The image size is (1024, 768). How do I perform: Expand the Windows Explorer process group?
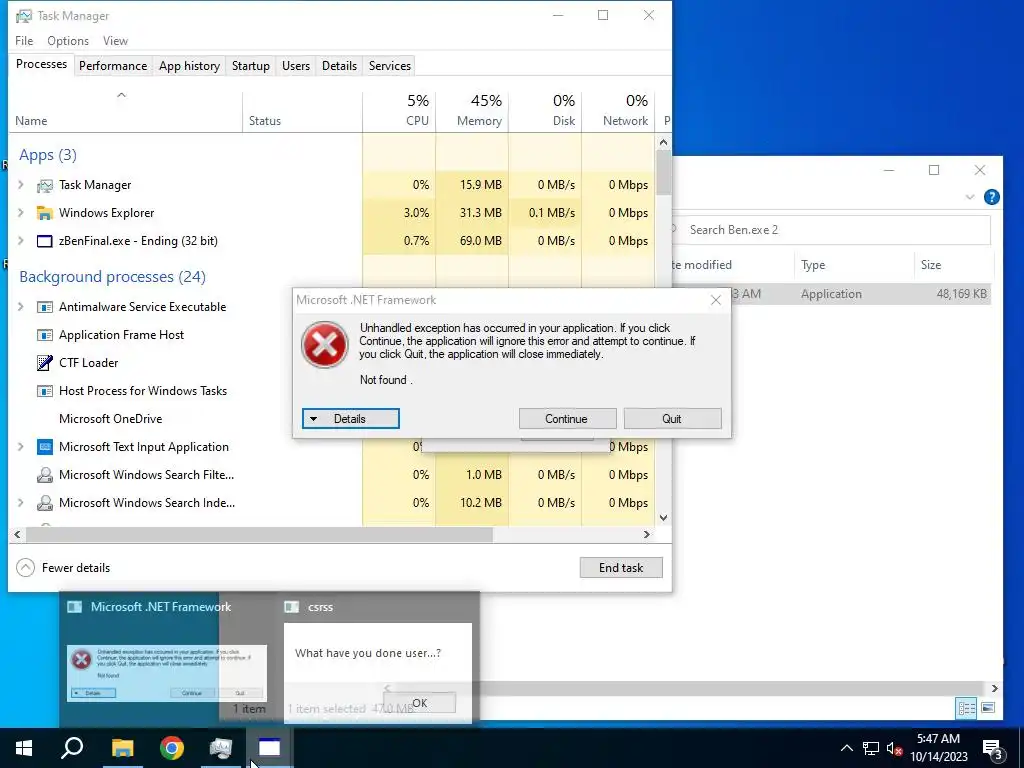[x=20, y=213]
